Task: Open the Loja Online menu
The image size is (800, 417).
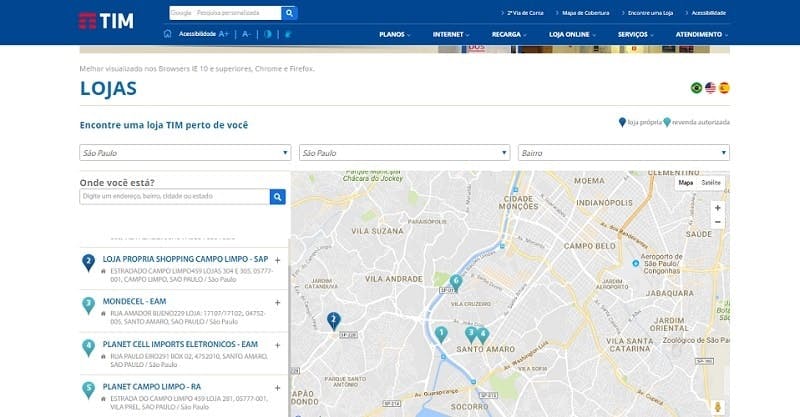Action: [x=572, y=34]
